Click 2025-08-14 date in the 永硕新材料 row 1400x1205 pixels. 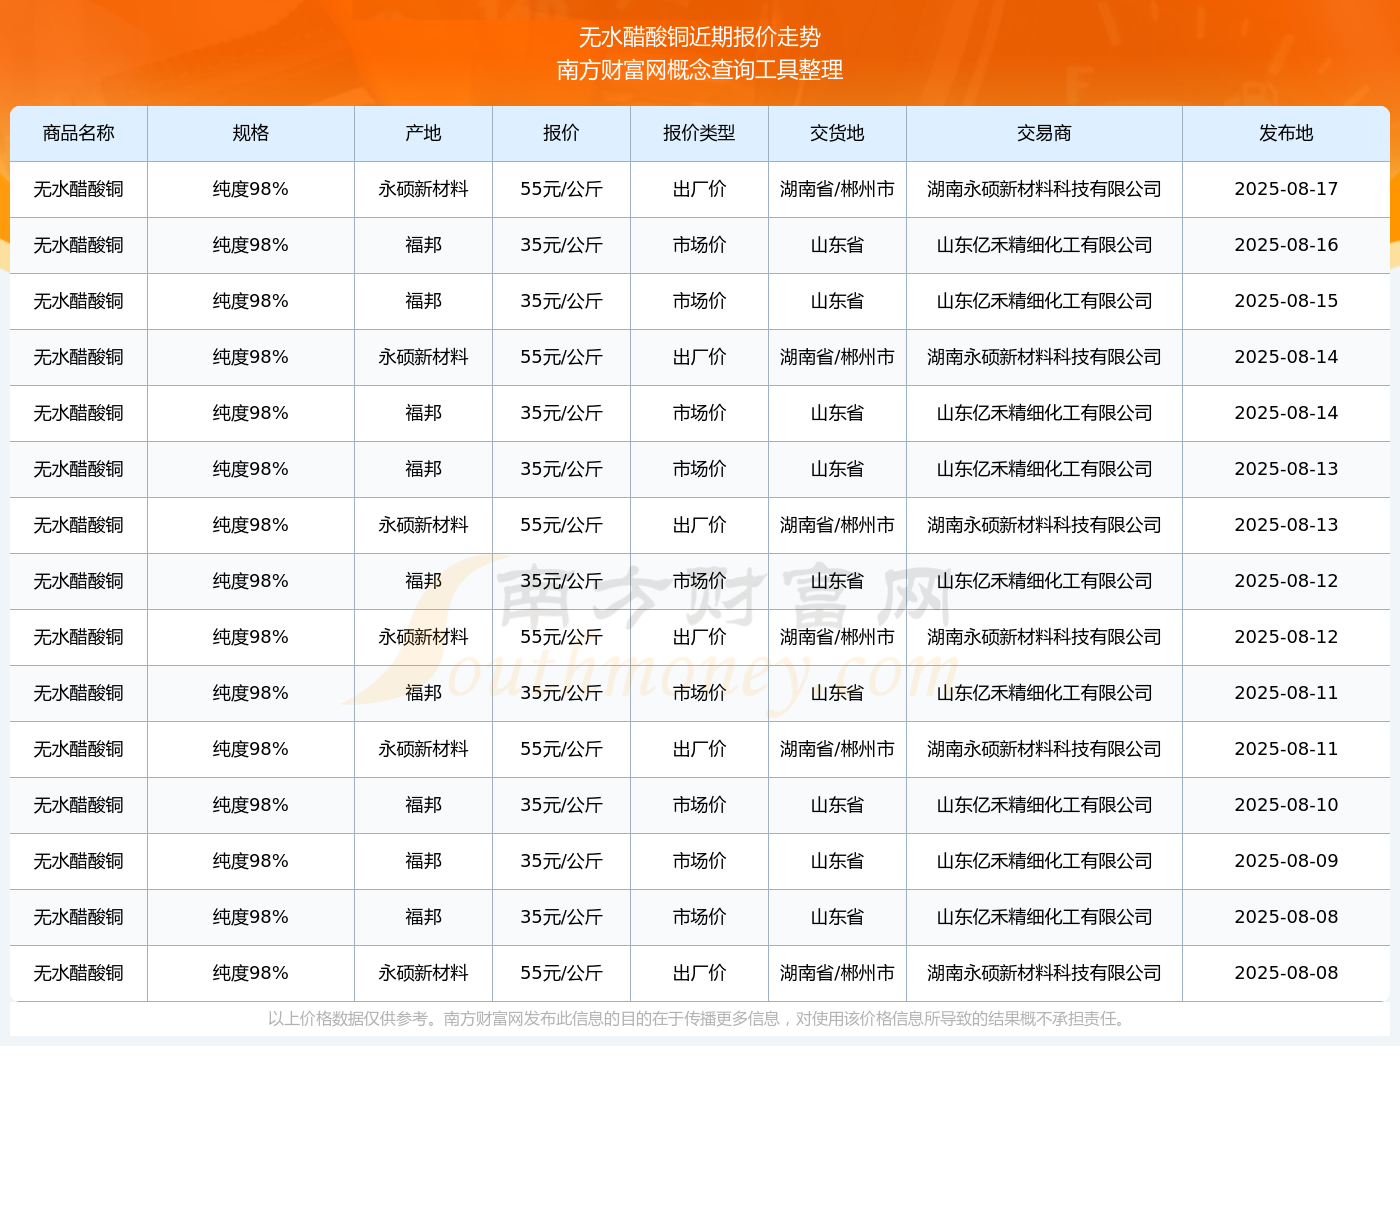1286,357
